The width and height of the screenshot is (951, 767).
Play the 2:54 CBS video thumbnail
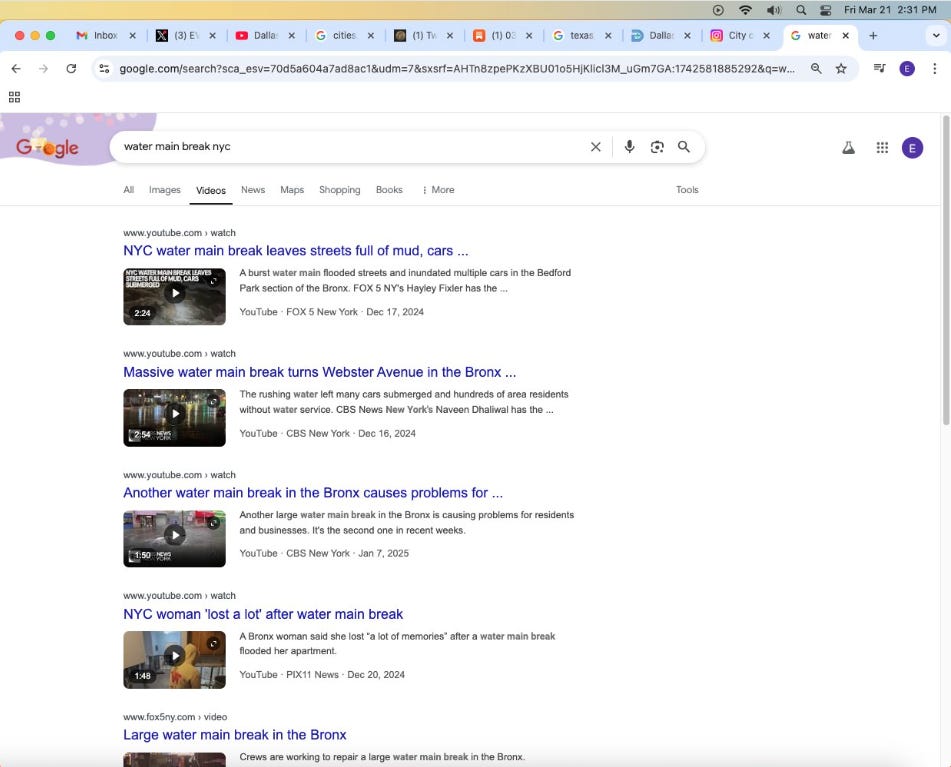click(x=174, y=418)
